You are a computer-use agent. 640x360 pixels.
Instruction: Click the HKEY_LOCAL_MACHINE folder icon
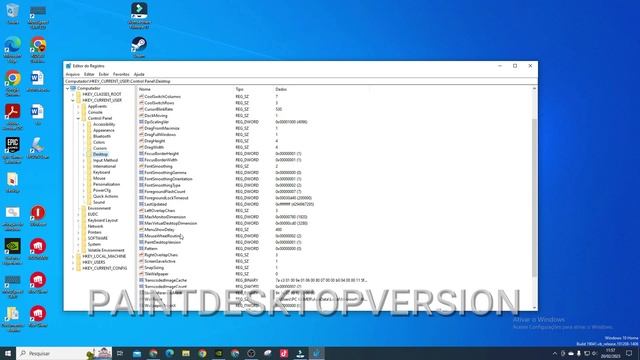pos(79,256)
